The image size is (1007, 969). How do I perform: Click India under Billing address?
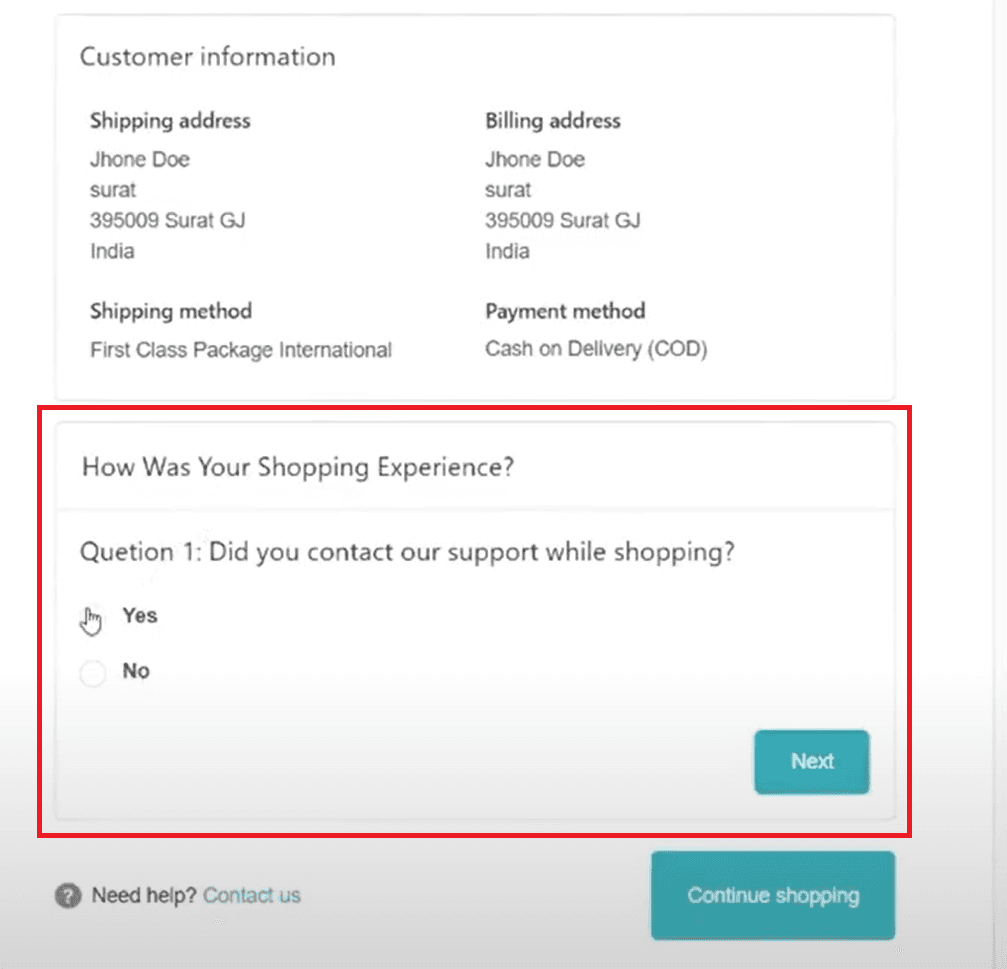click(x=507, y=251)
